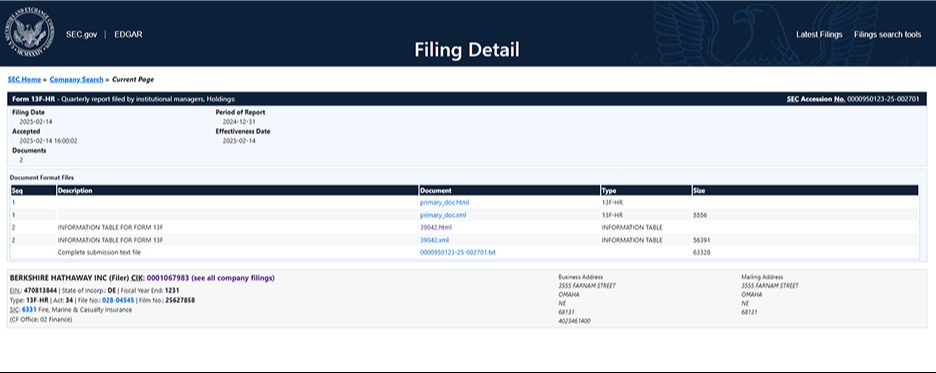Follow the Company Search breadcrumb link
Screen dimensions: 936x373
click(76, 79)
